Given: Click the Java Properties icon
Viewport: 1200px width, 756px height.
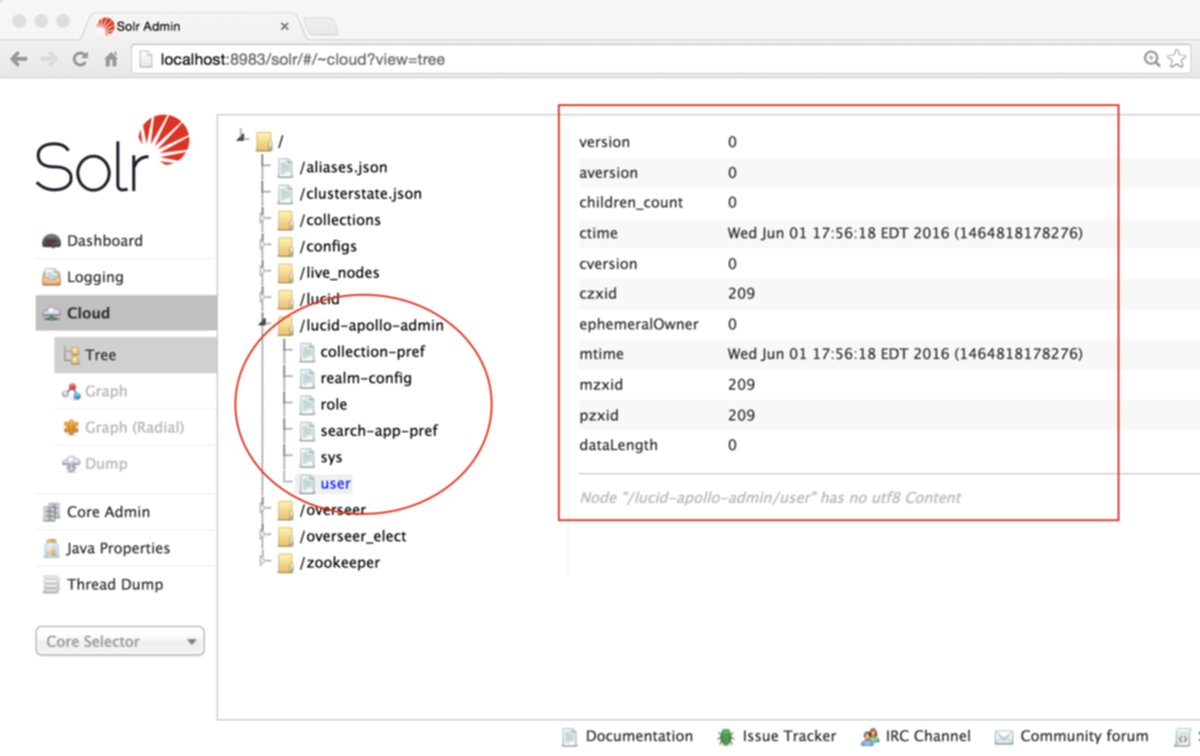Looking at the screenshot, I should point(51,548).
